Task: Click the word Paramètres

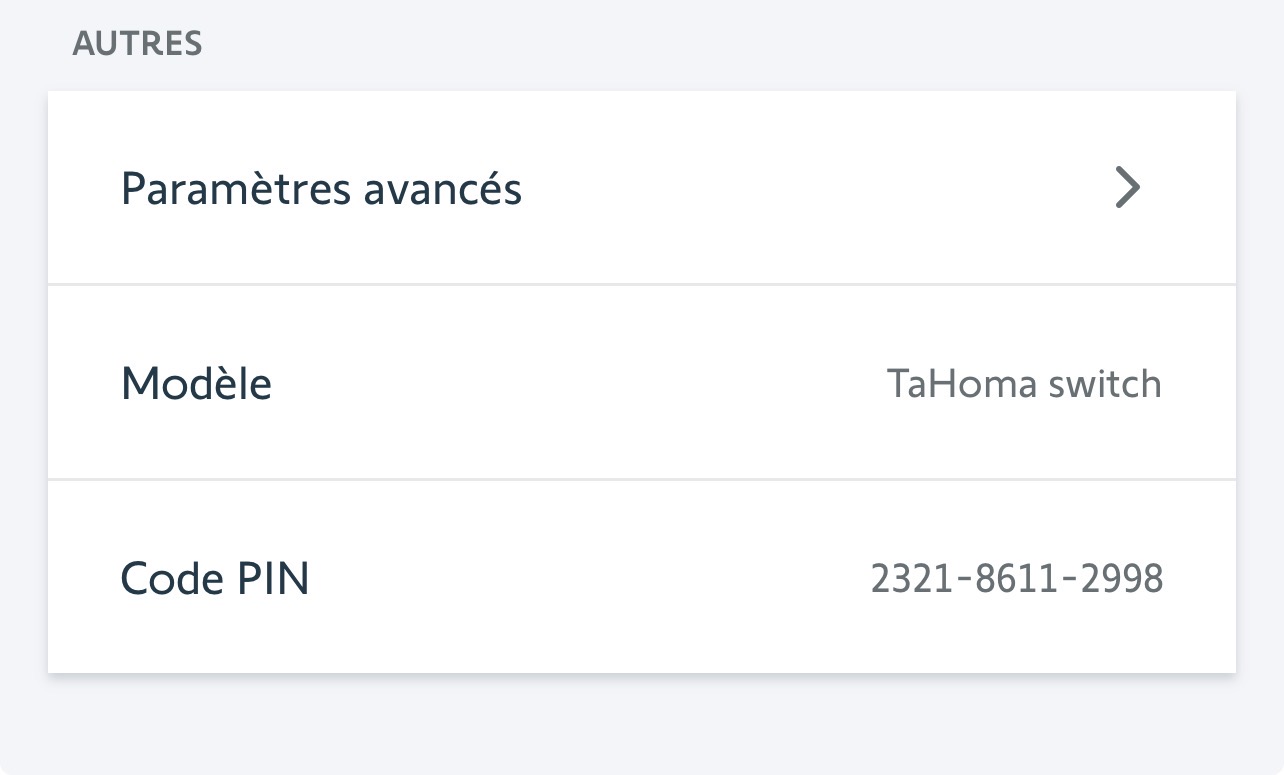Action: click(x=237, y=189)
